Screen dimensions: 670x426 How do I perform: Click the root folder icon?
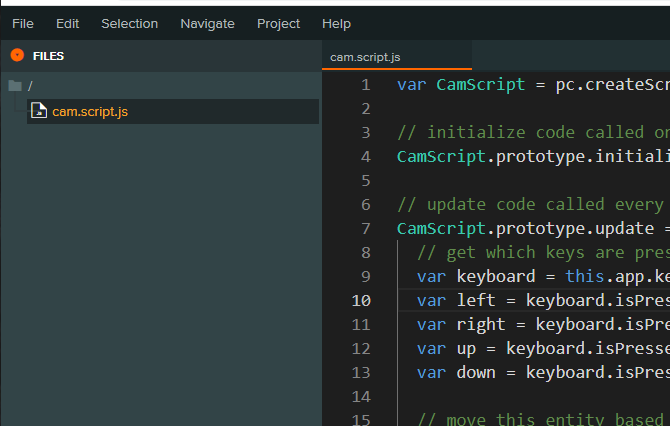15,86
